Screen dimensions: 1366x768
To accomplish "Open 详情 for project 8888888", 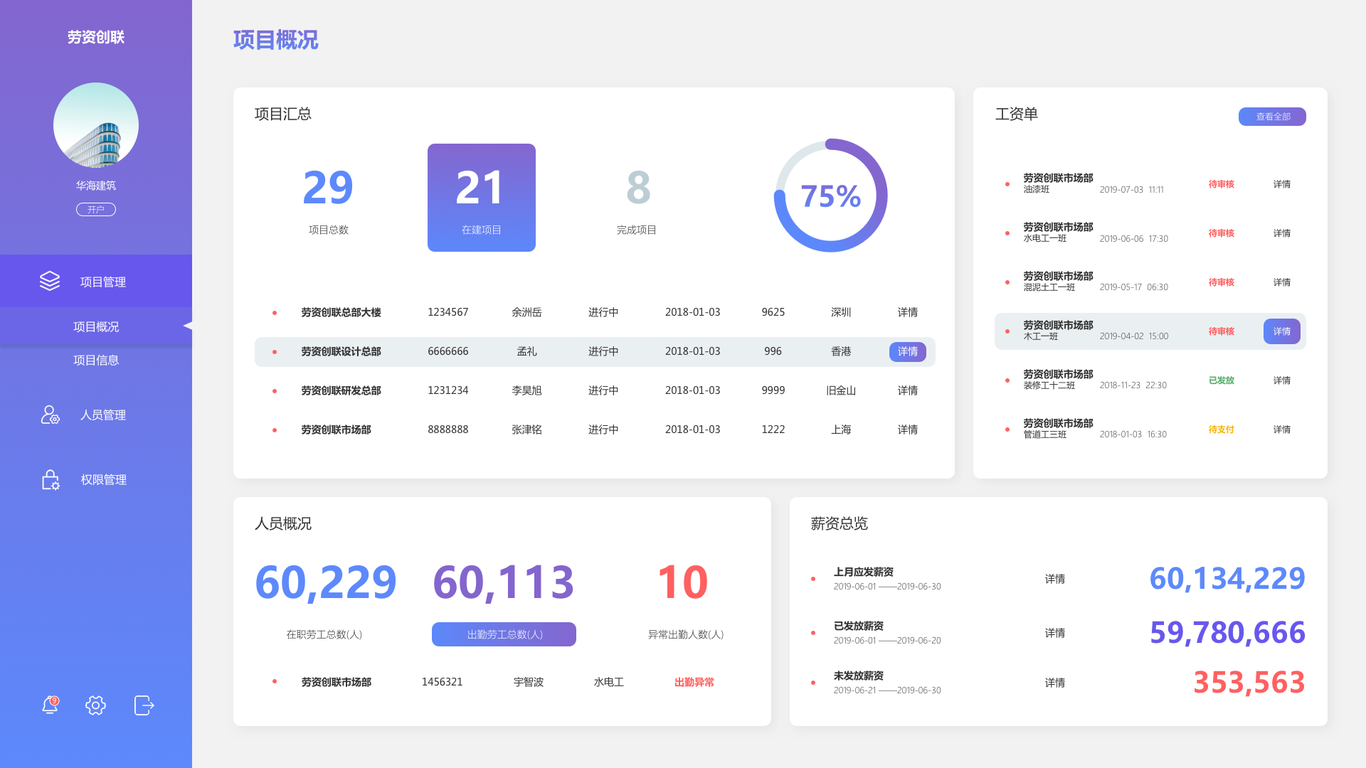I will pos(907,429).
